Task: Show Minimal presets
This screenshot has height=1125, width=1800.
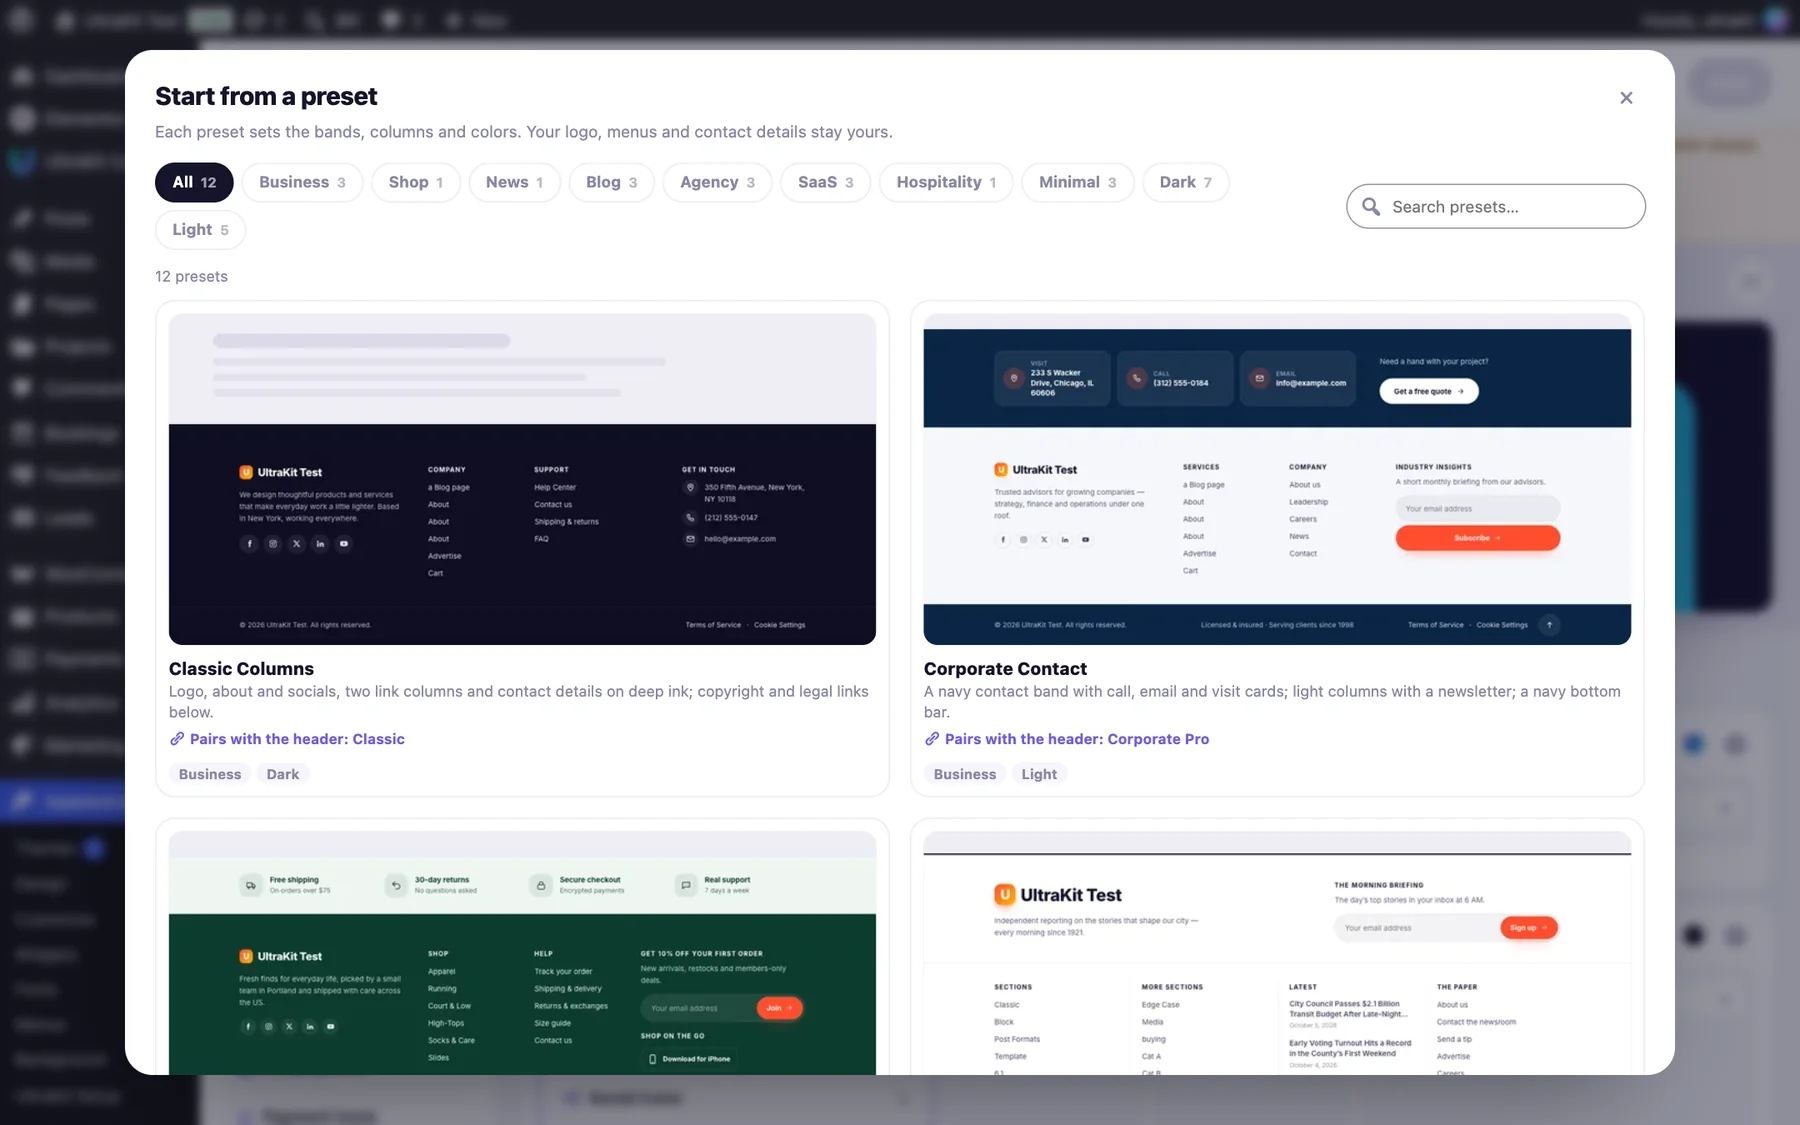Action: pyautogui.click(x=1077, y=182)
